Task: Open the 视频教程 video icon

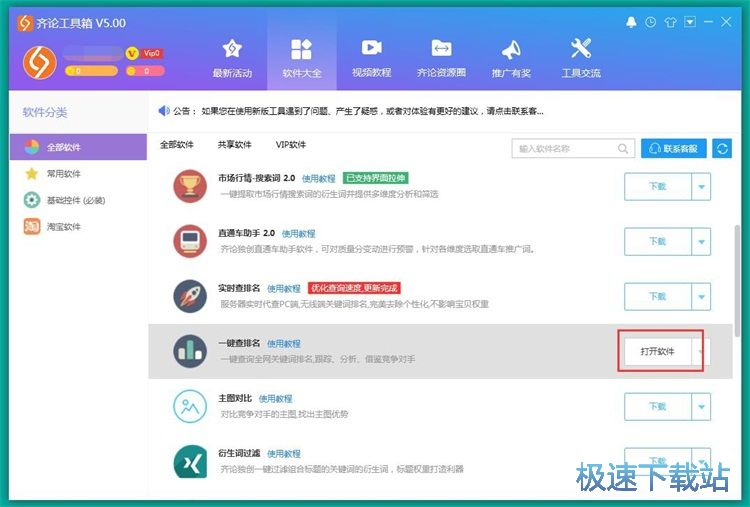Action: [371, 48]
